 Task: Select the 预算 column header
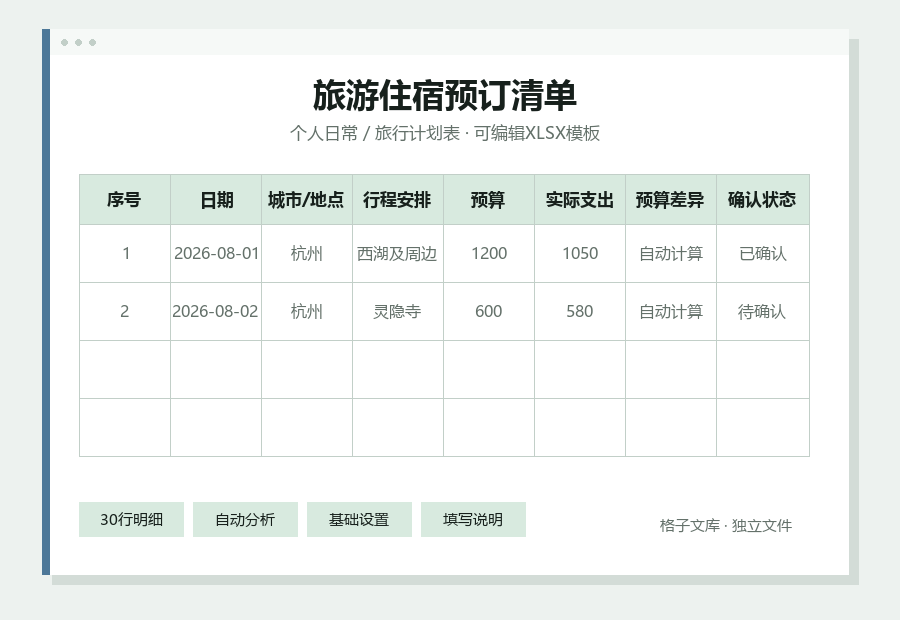tap(488, 200)
